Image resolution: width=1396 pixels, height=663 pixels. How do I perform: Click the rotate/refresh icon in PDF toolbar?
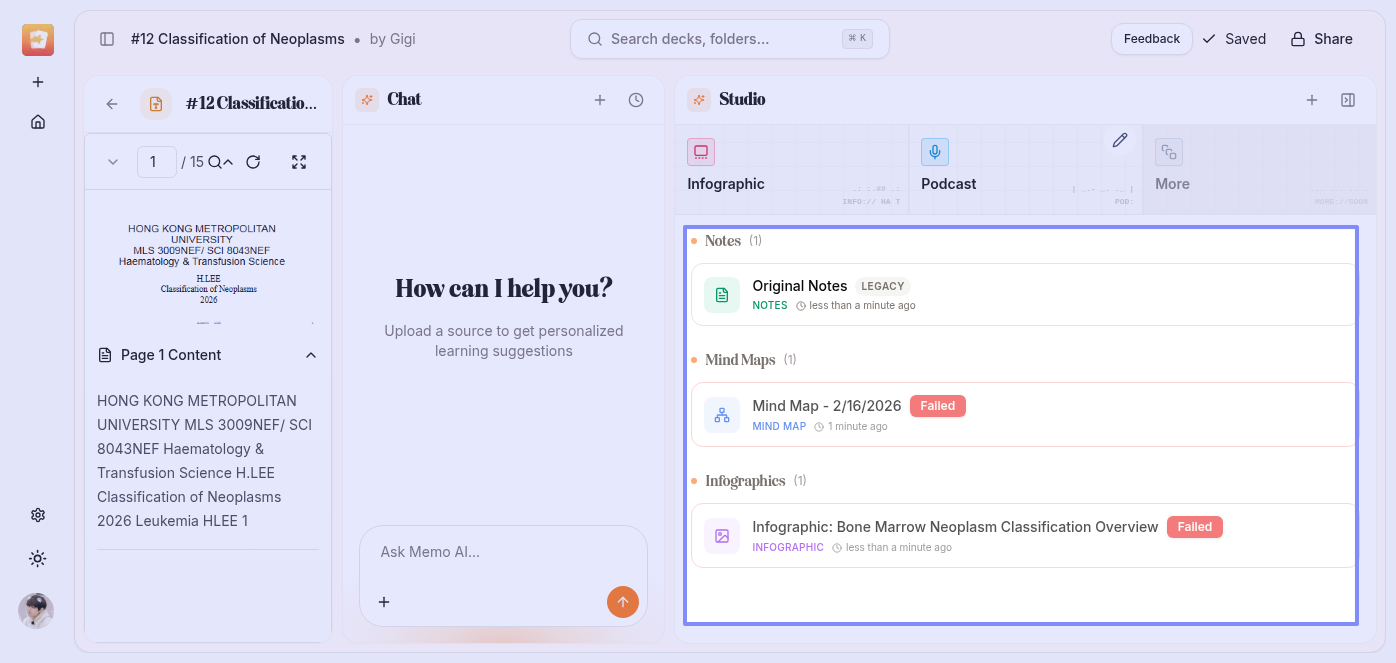(x=253, y=162)
